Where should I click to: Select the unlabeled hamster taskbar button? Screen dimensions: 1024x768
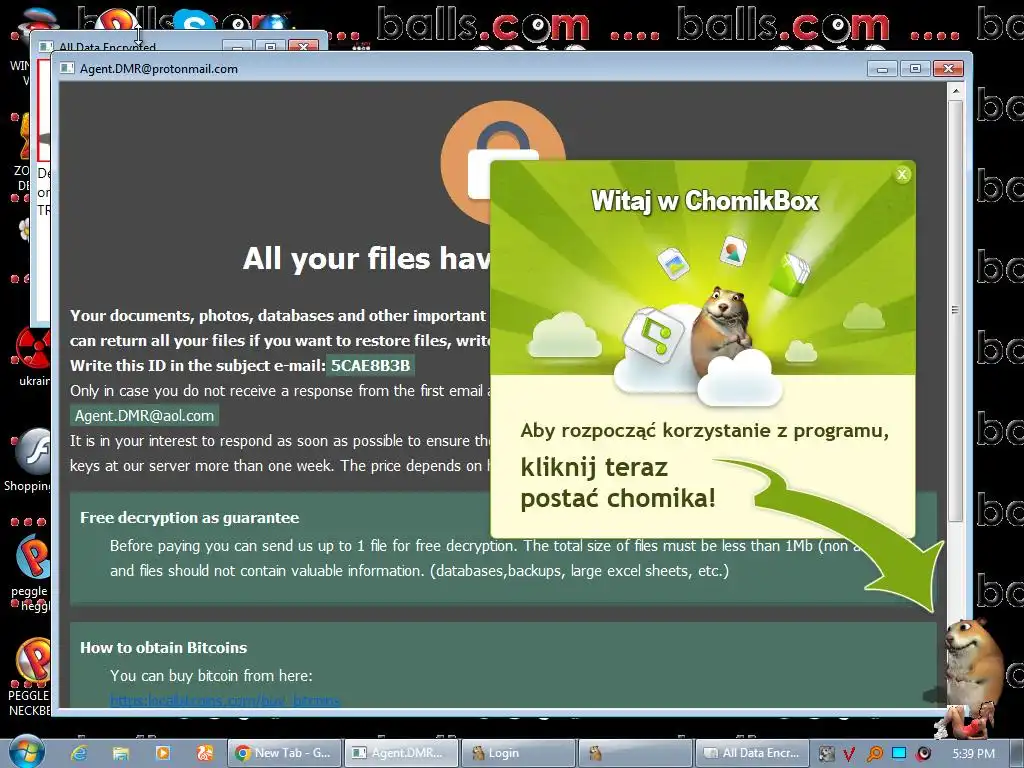635,753
